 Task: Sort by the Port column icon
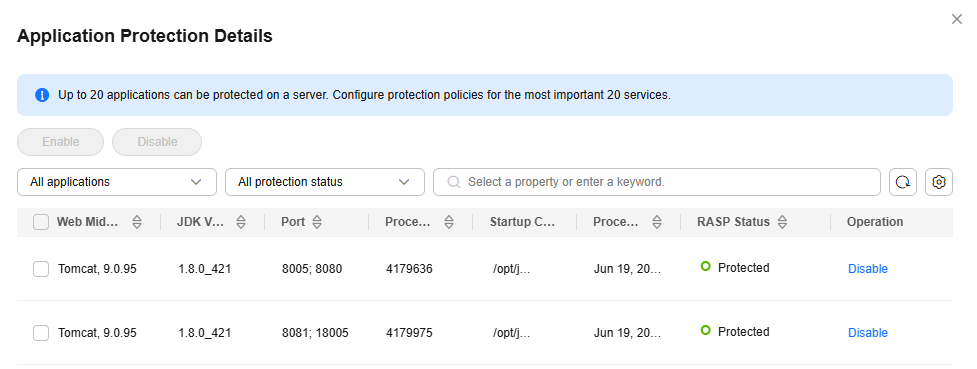pyautogui.click(x=317, y=222)
